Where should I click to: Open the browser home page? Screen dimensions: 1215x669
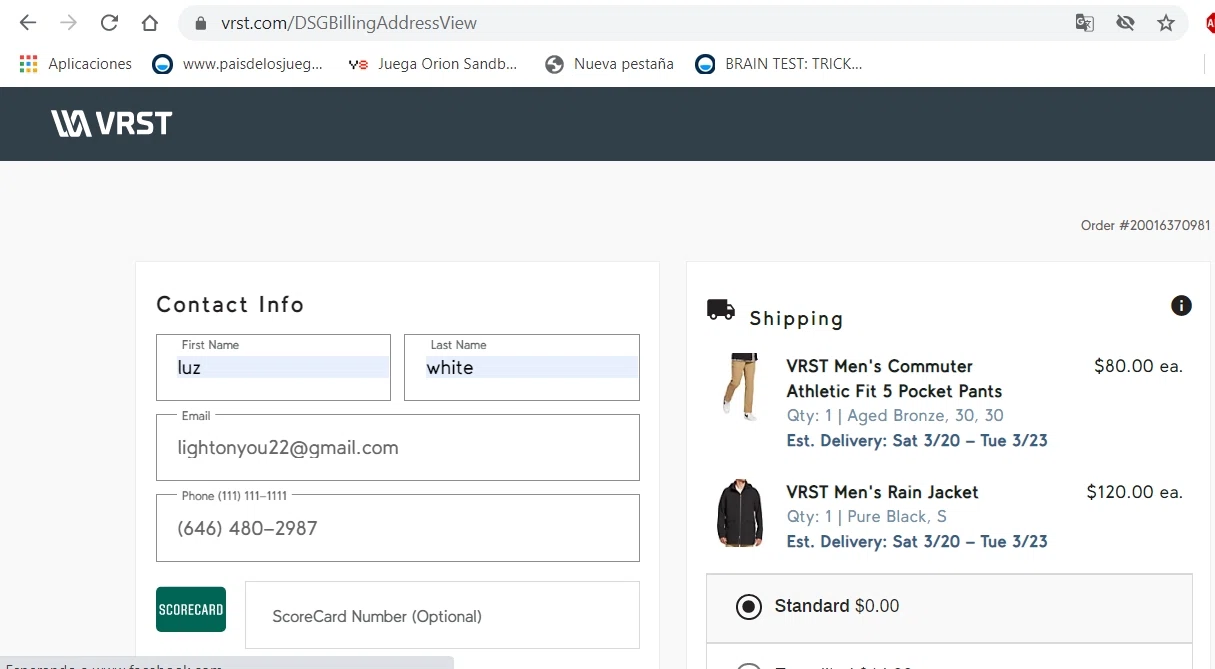click(x=150, y=22)
